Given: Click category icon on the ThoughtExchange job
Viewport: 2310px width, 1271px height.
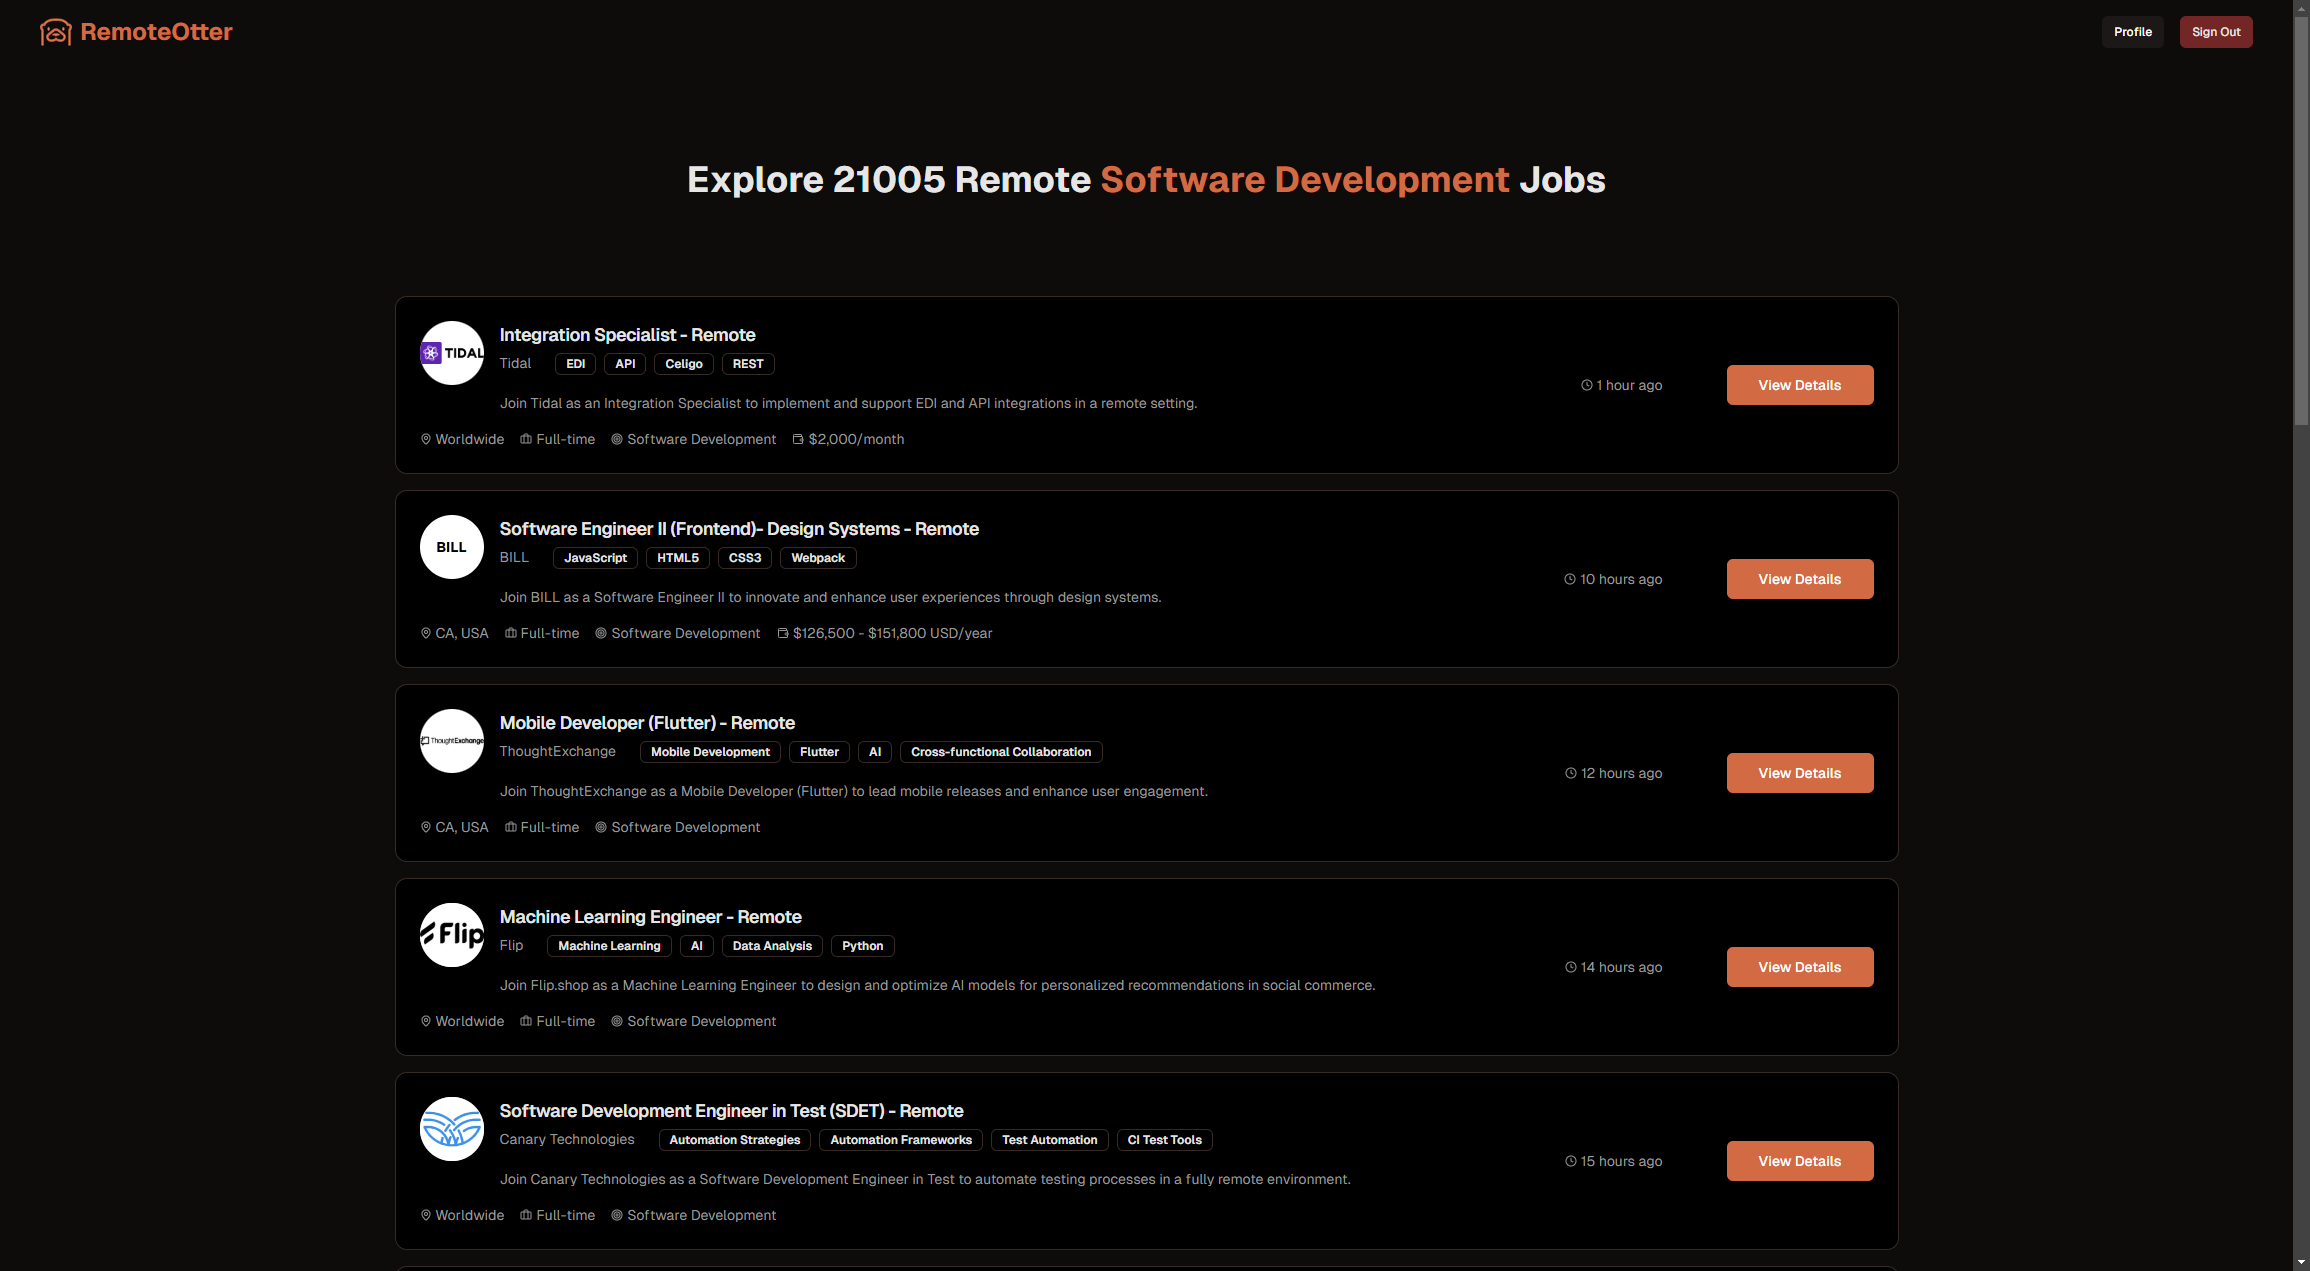Looking at the screenshot, I should tap(601, 827).
